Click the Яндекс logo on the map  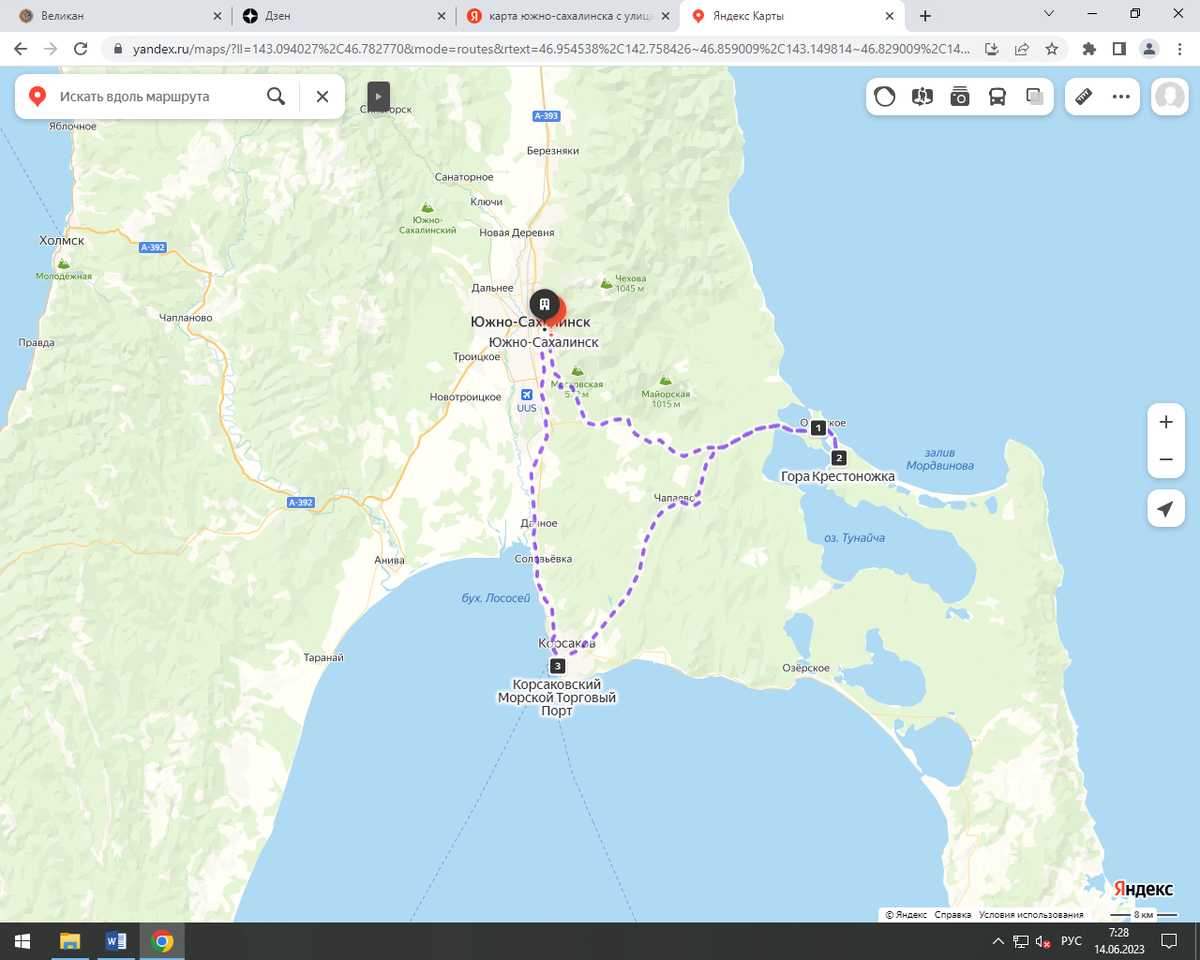point(1143,890)
